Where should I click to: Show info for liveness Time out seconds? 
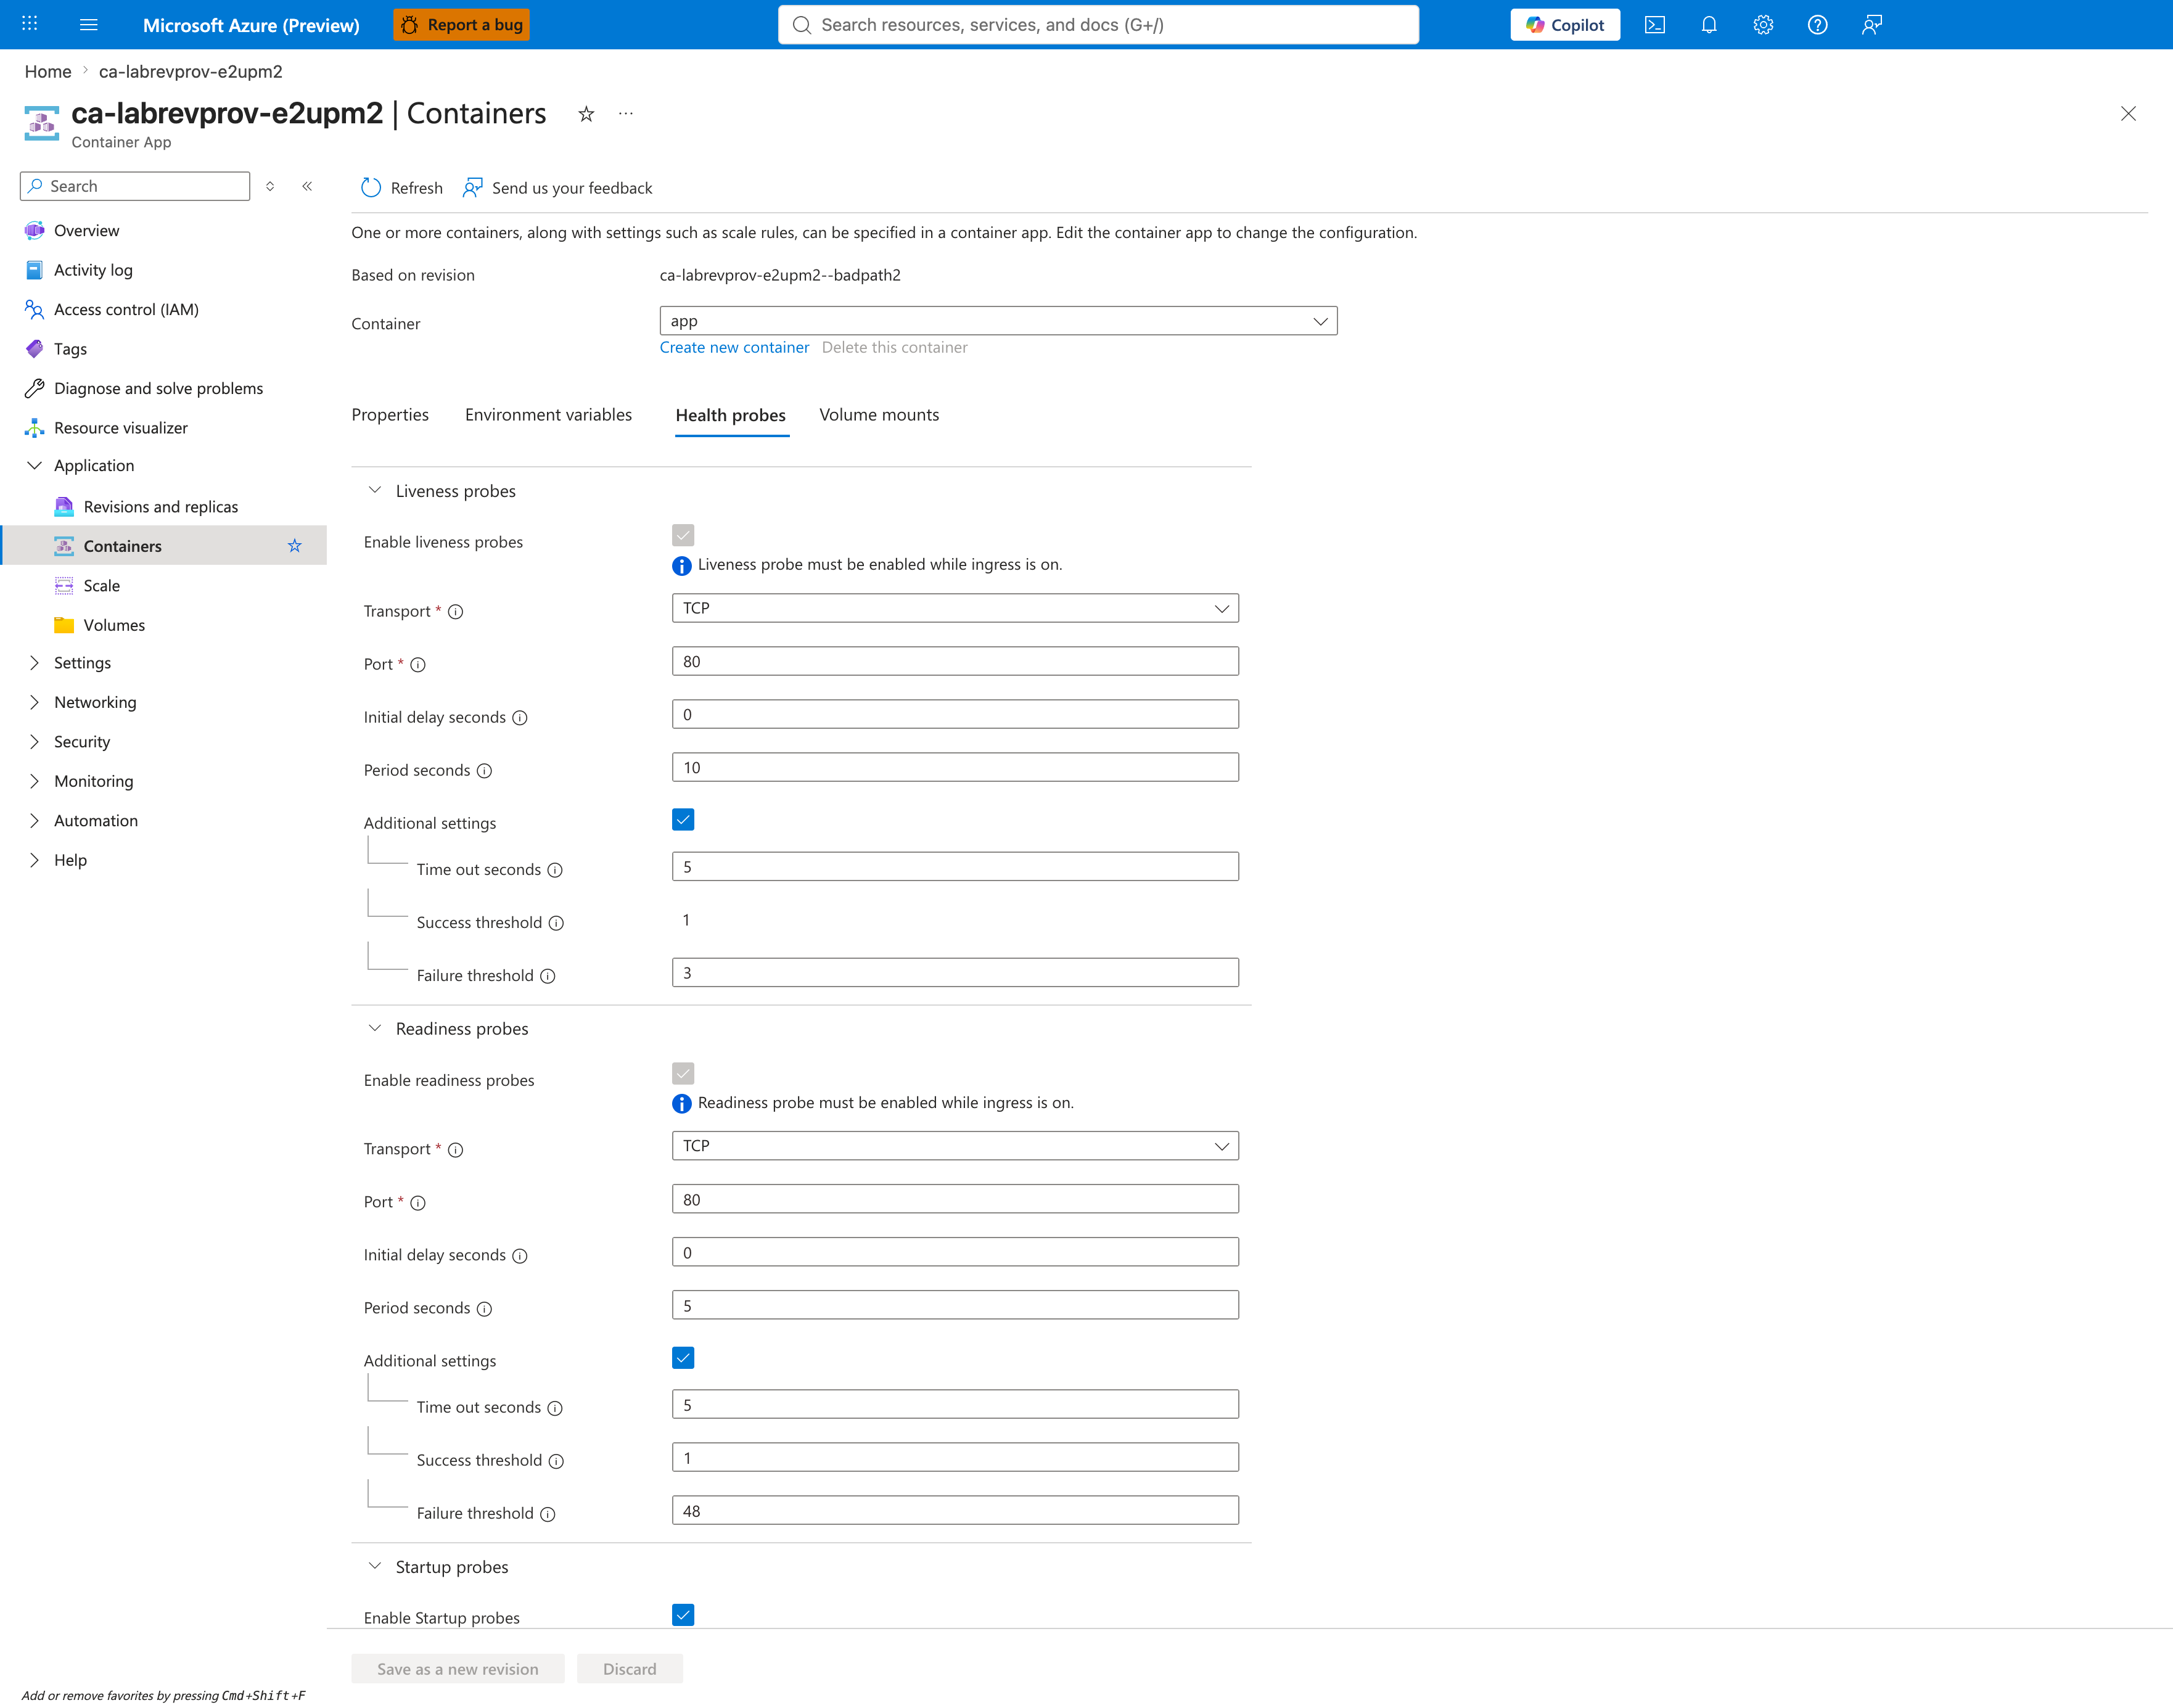tap(555, 870)
